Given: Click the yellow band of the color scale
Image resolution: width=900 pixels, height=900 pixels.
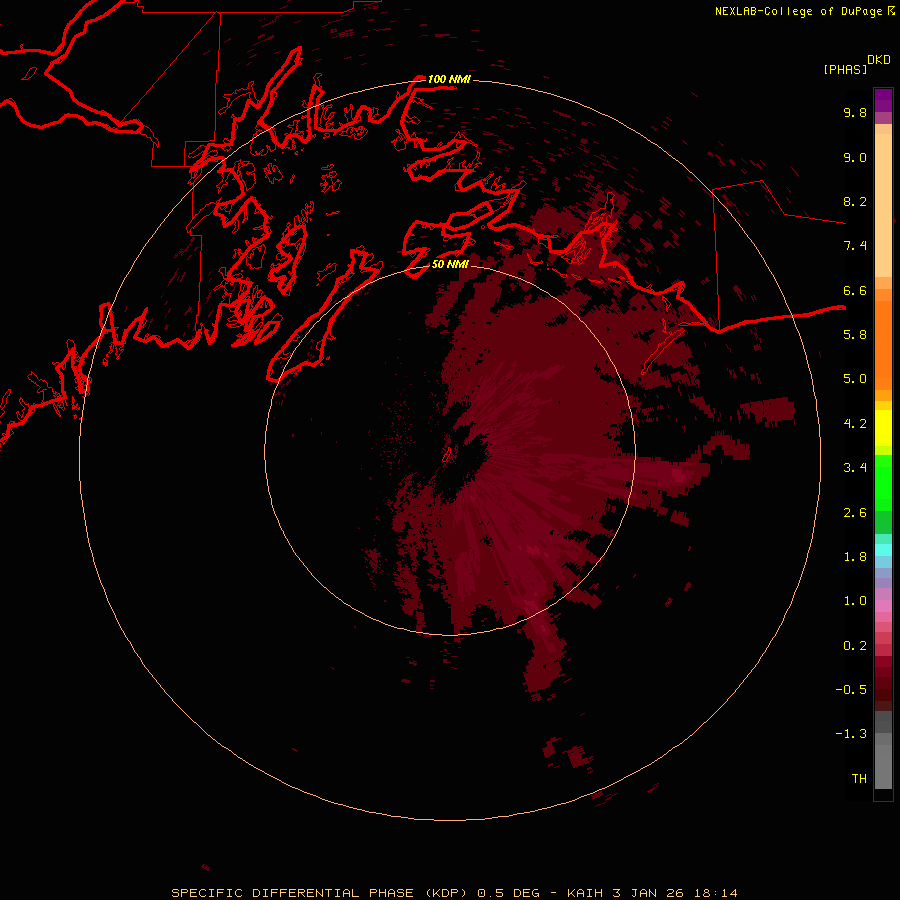Looking at the screenshot, I should pos(883,428).
